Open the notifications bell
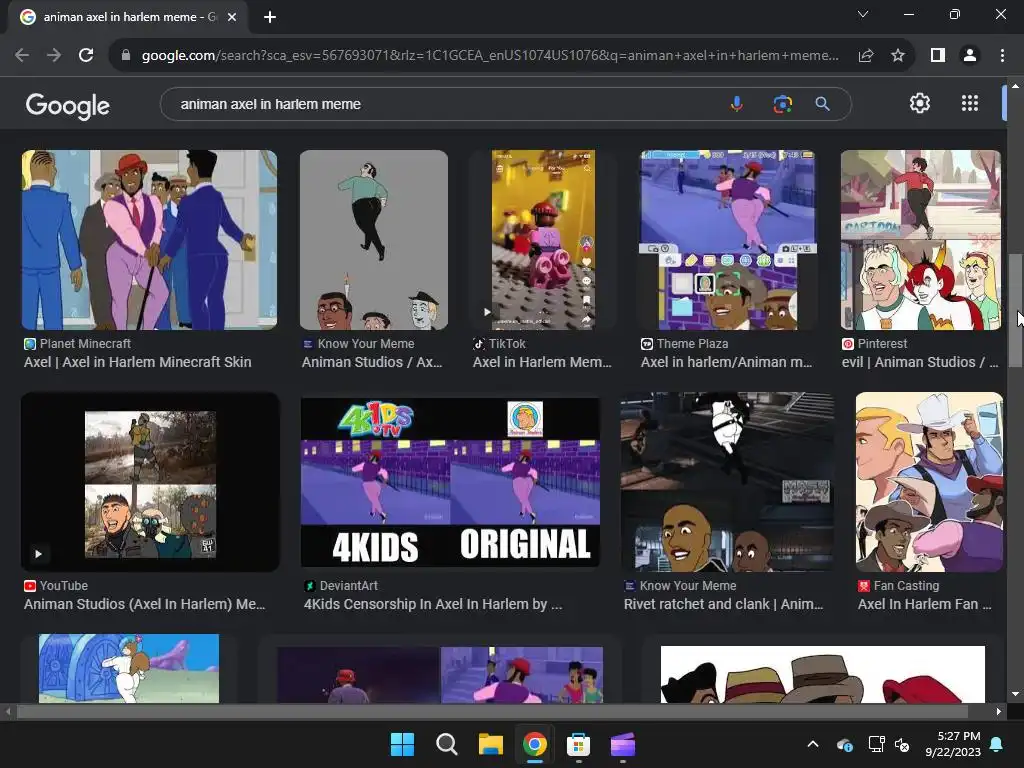 (x=997, y=744)
